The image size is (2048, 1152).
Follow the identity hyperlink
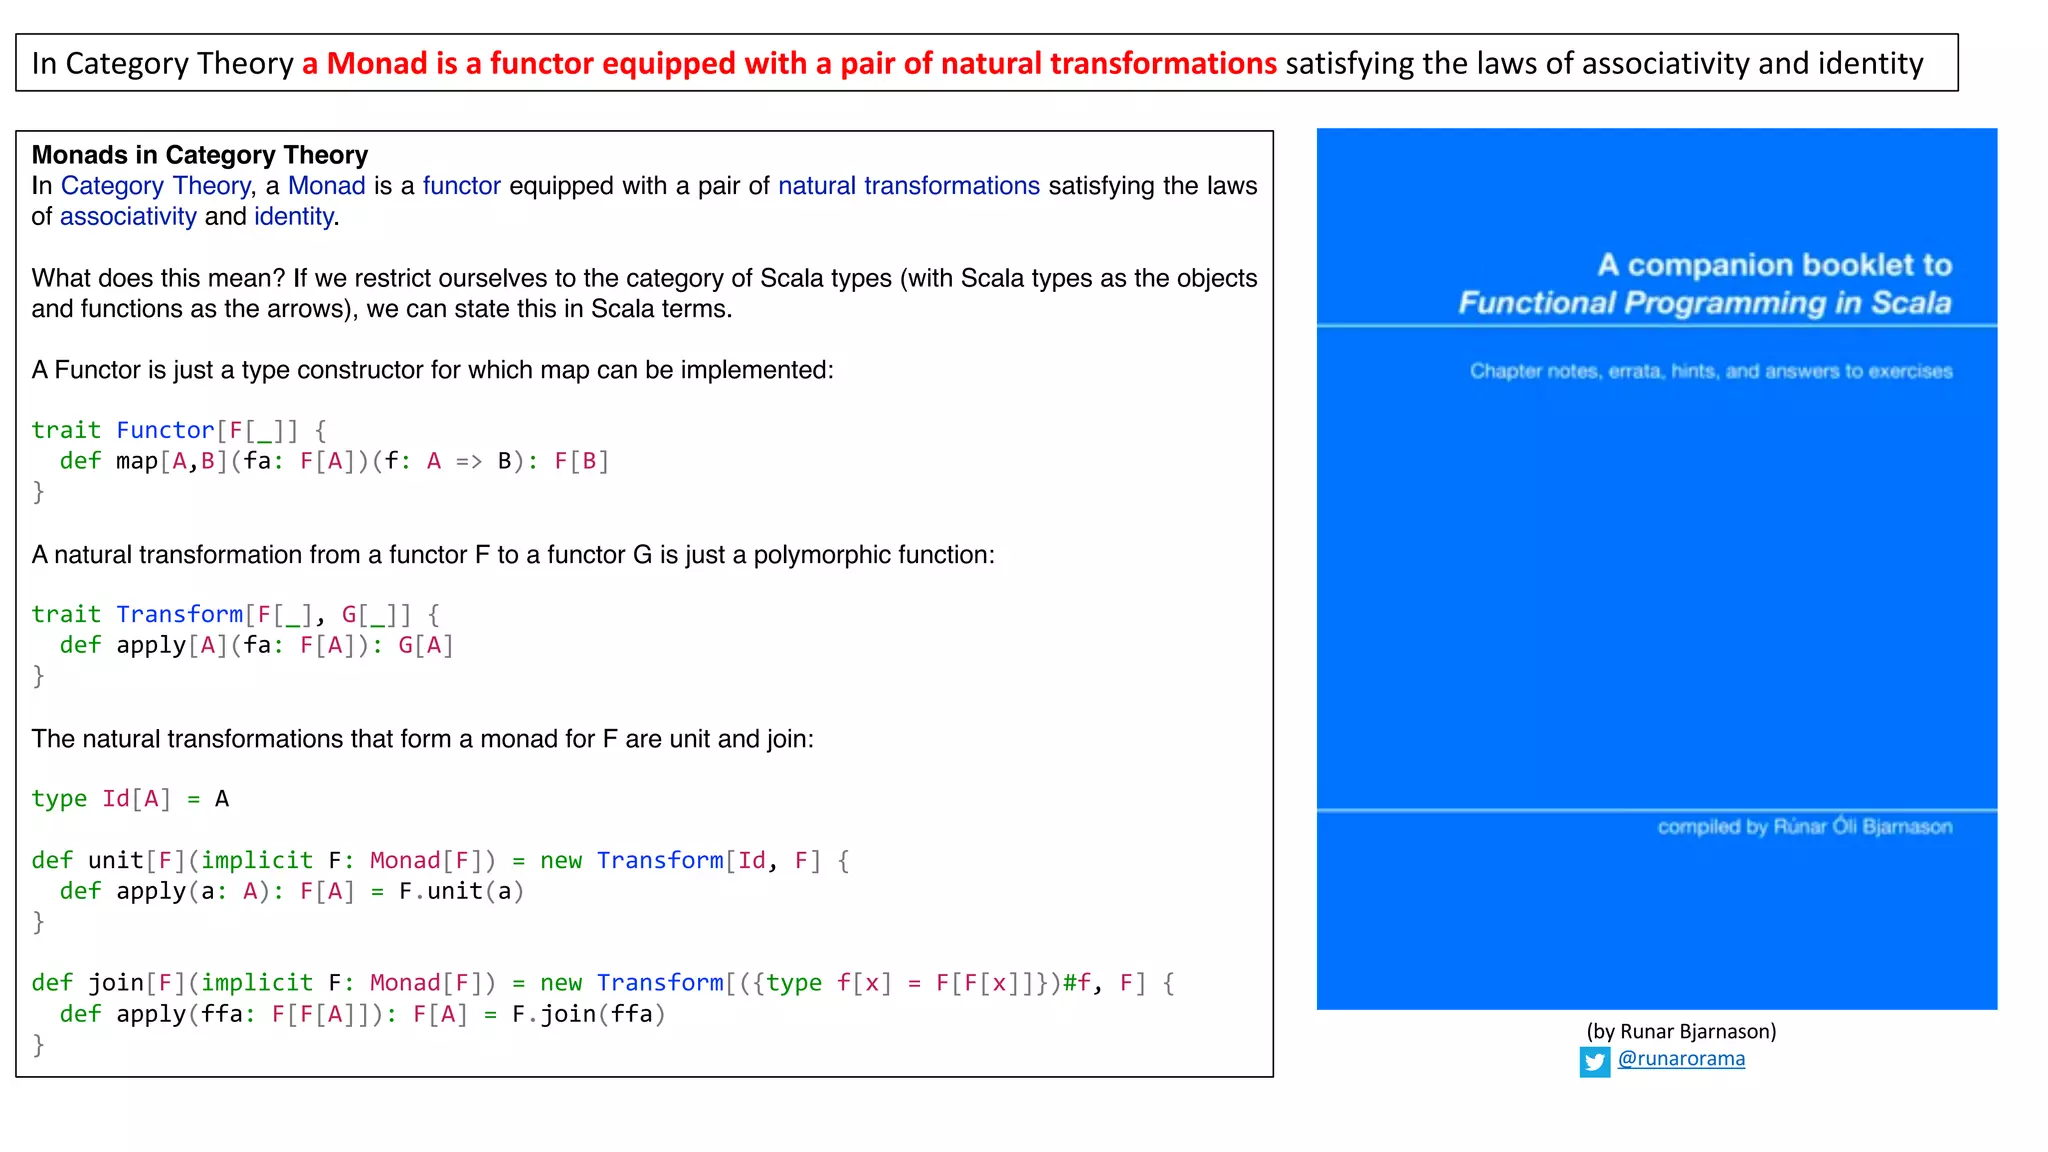pyautogui.click(x=294, y=217)
